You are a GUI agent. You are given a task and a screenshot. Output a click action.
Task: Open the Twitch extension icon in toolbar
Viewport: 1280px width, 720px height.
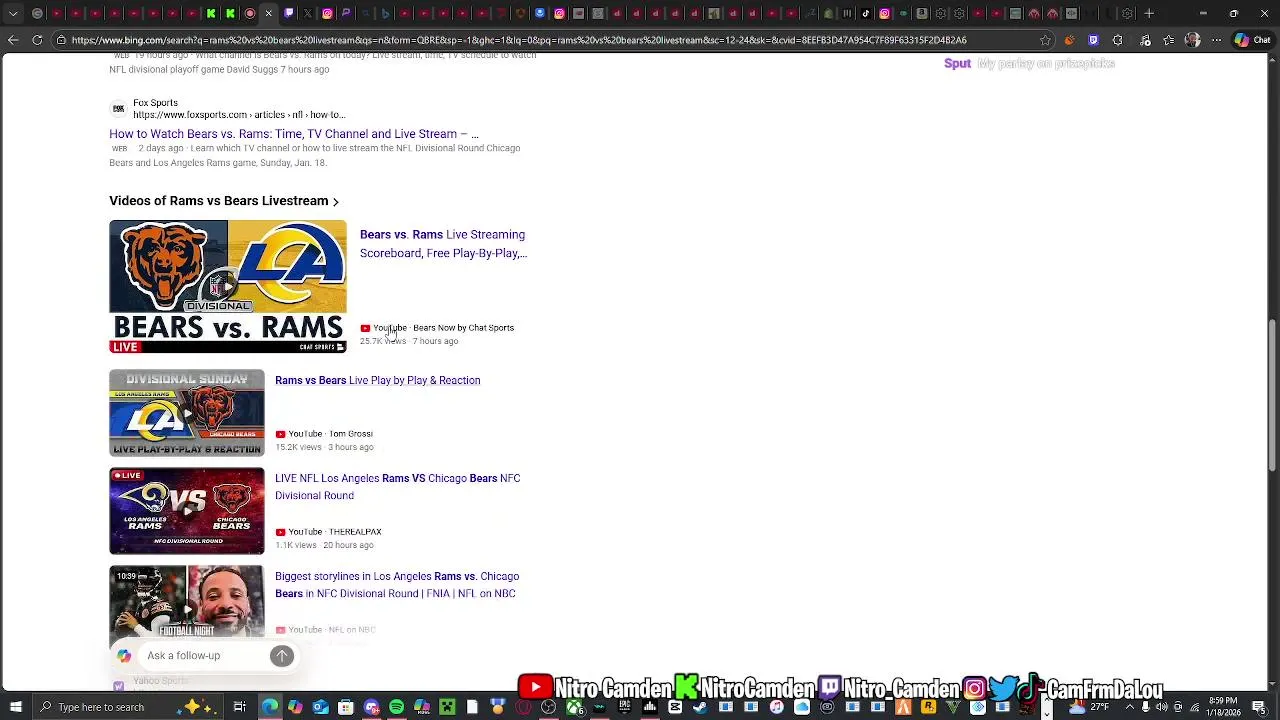(x=1093, y=40)
